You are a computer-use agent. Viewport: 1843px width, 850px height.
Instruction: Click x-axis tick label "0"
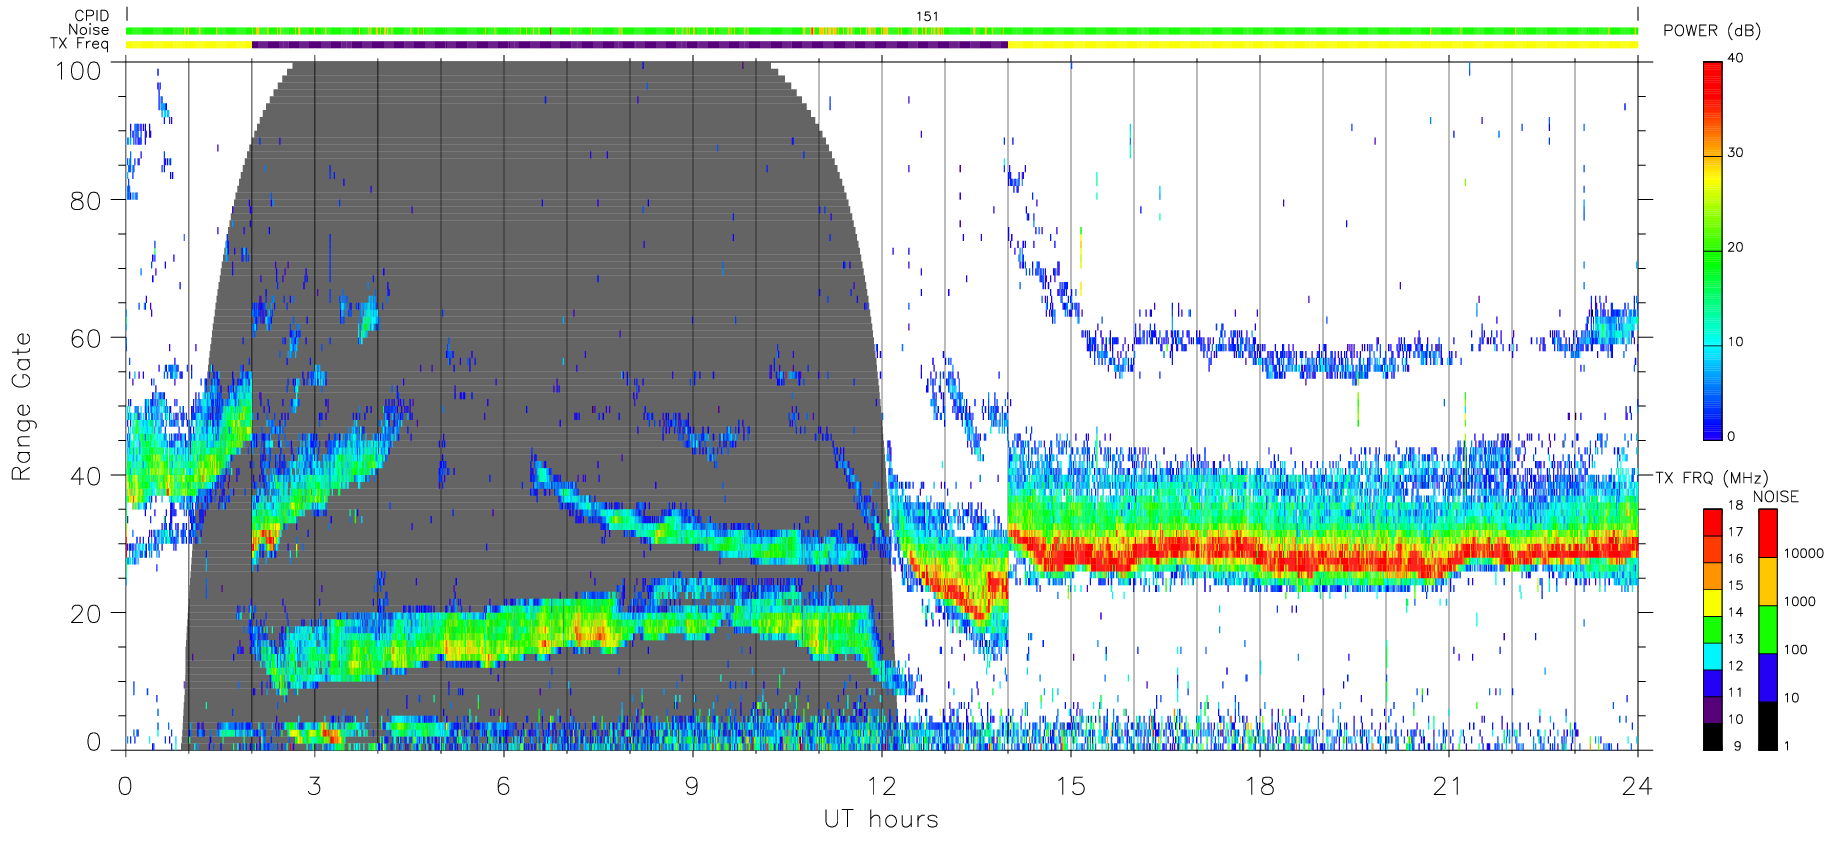[x=125, y=786]
